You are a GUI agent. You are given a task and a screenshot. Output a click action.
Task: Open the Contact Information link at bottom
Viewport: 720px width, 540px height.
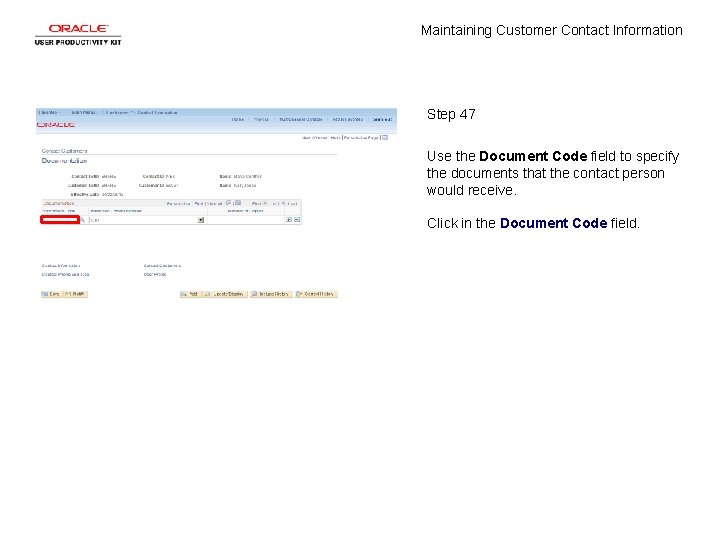click(x=61, y=266)
